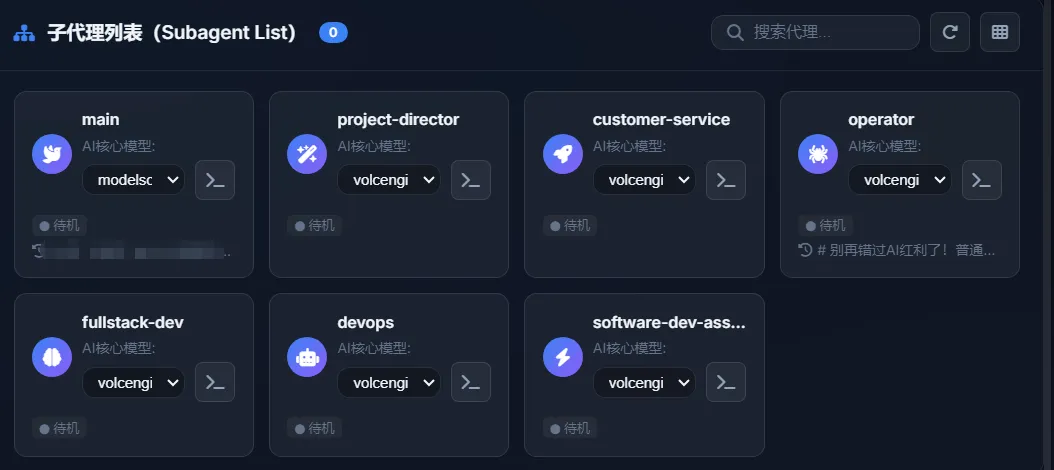The width and height of the screenshot is (1054, 470).
Task: Expand fullstack-dev's model selector
Action: coord(134,382)
